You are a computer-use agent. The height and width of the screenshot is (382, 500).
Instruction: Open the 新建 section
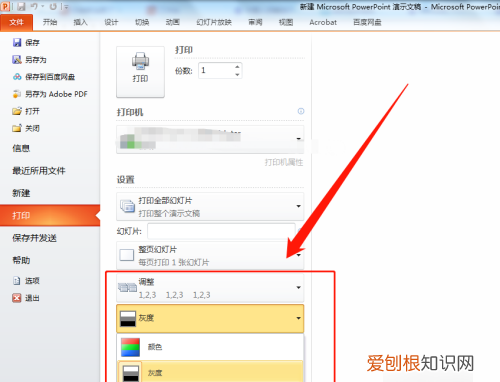21,193
